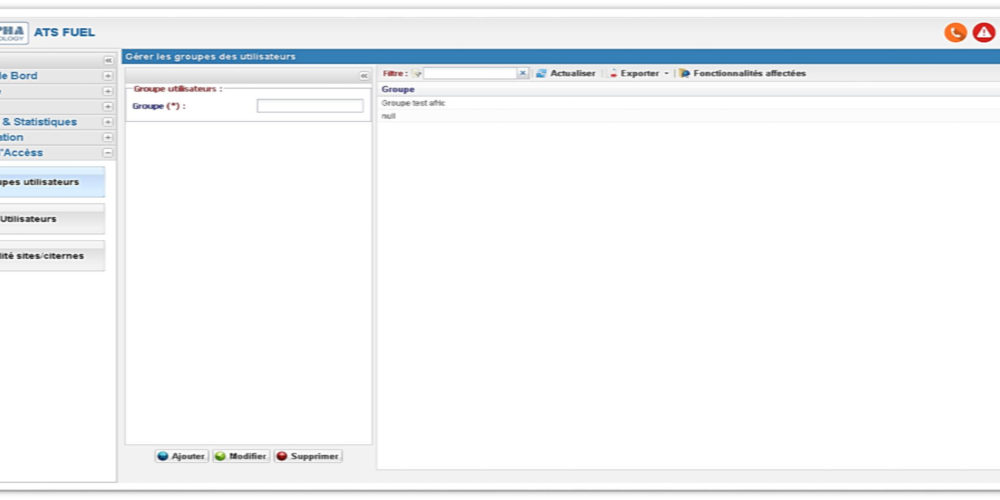Viewport: 1000px width, 500px height.
Task: Click the Modifier button
Action: (240, 456)
